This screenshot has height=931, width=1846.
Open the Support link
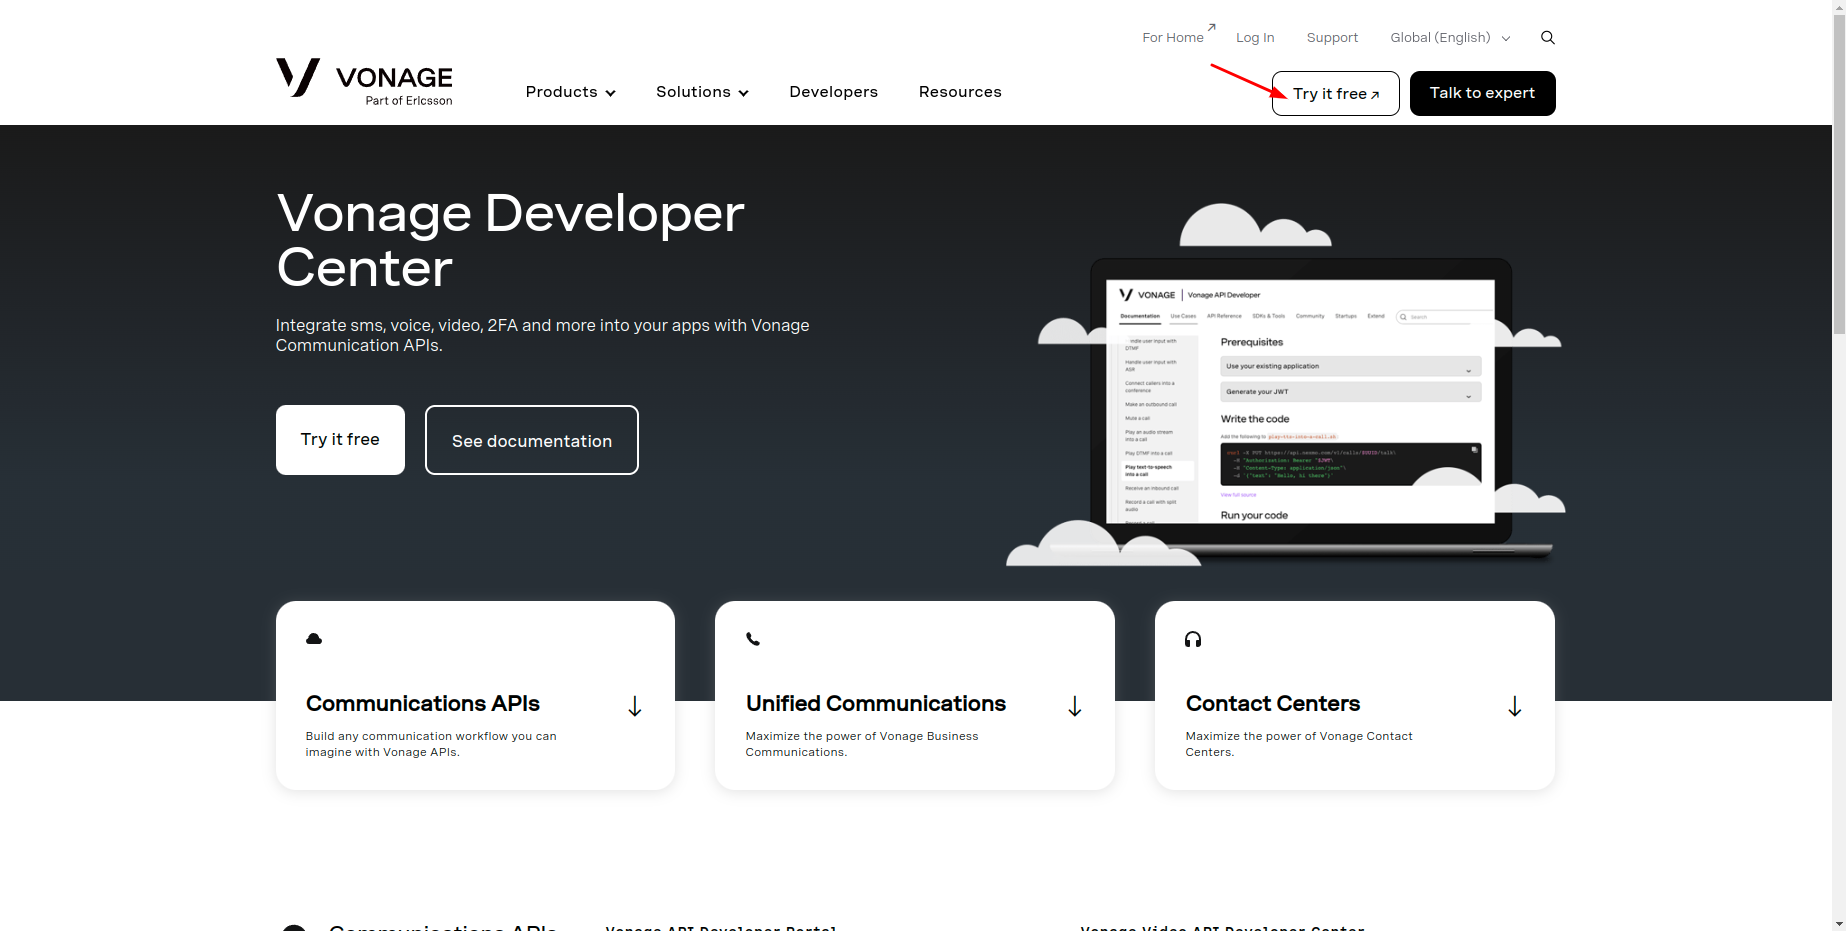pos(1332,38)
